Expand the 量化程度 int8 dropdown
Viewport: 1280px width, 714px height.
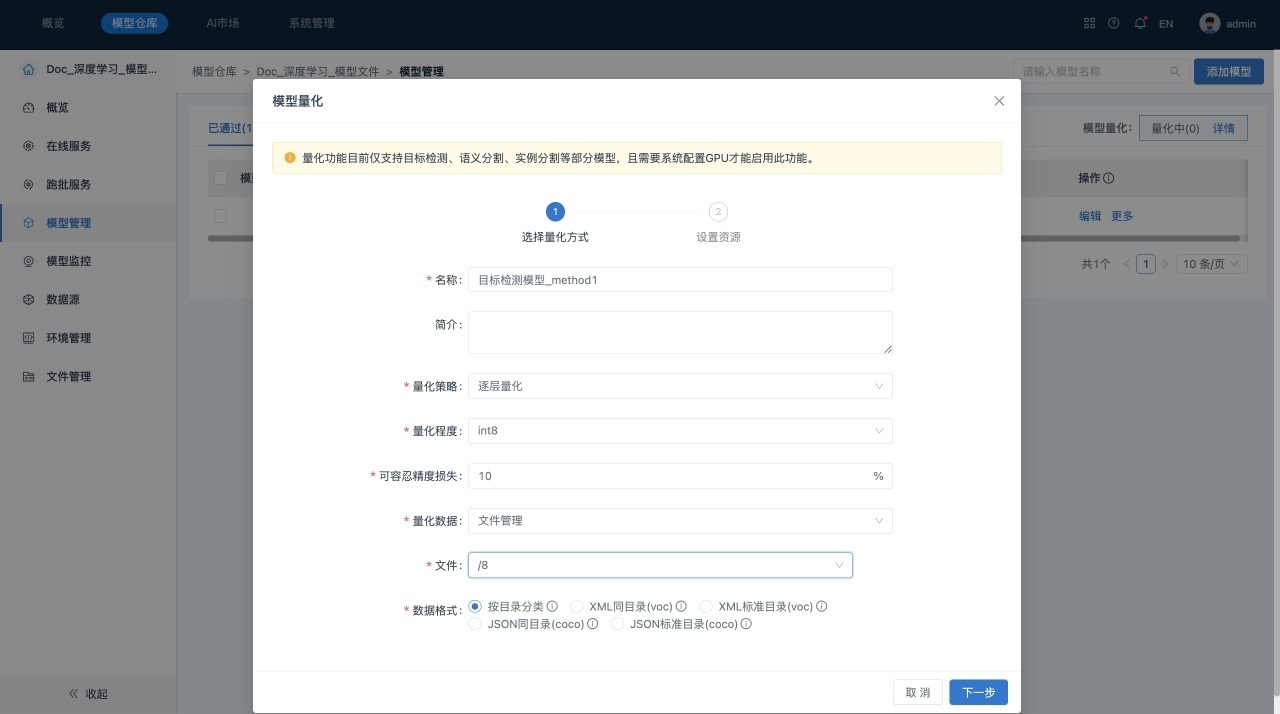(680, 431)
